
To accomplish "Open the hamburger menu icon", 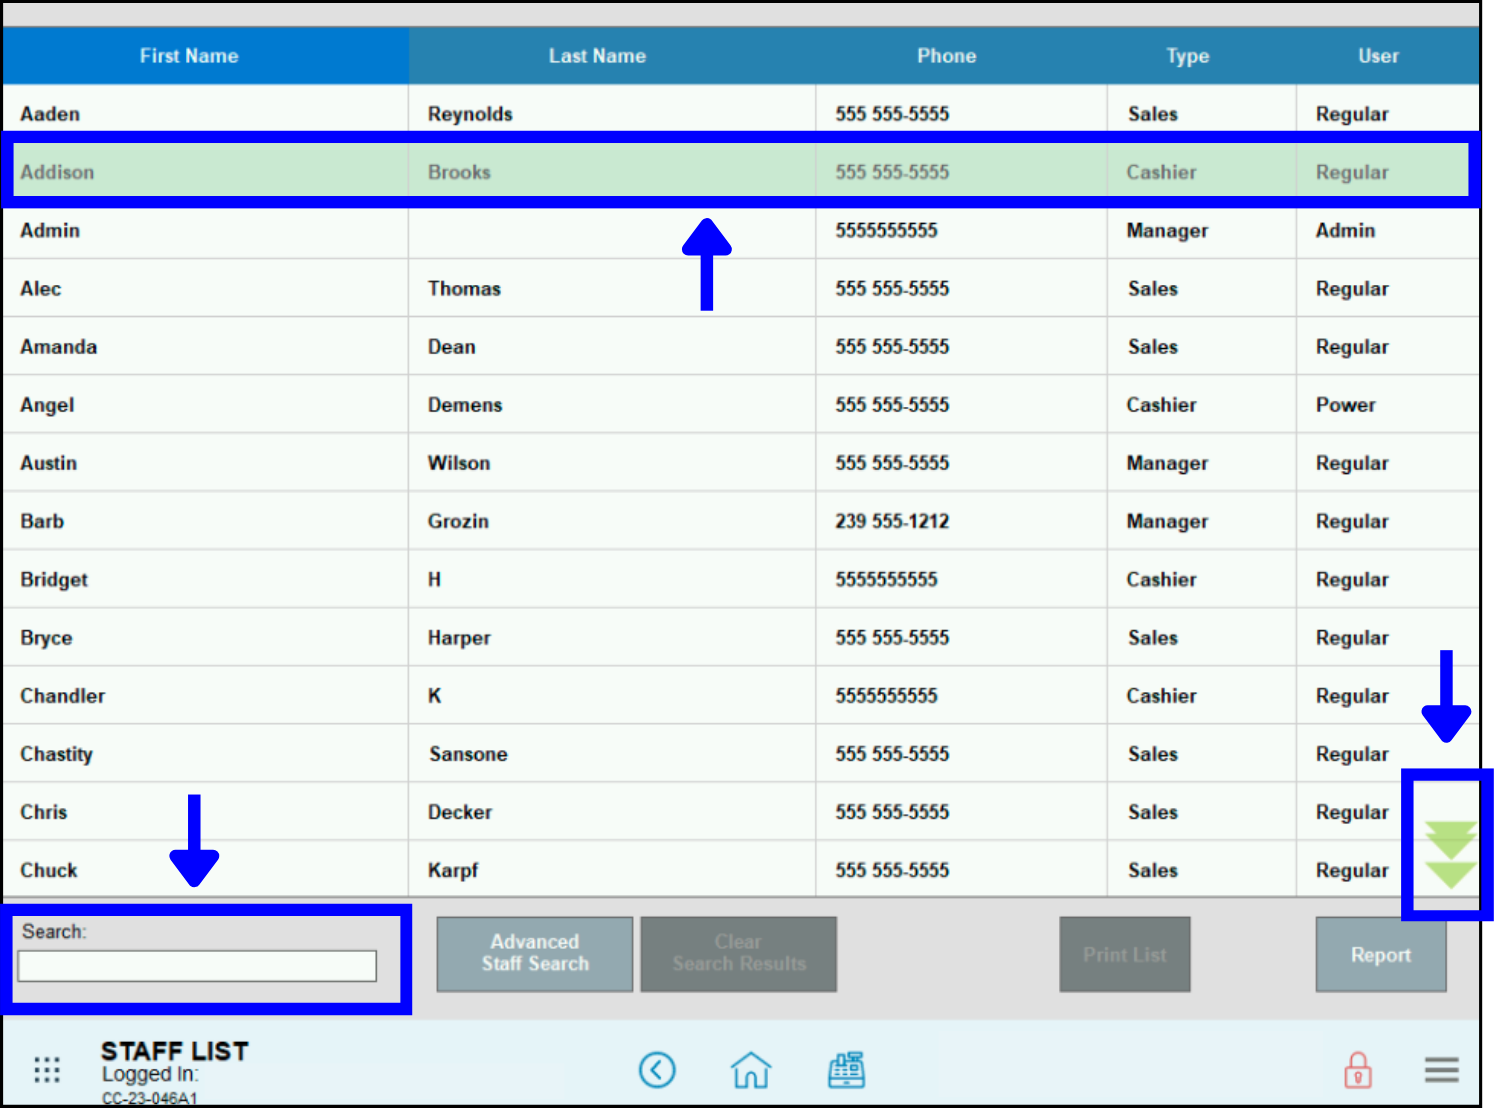I will tap(1441, 1070).
